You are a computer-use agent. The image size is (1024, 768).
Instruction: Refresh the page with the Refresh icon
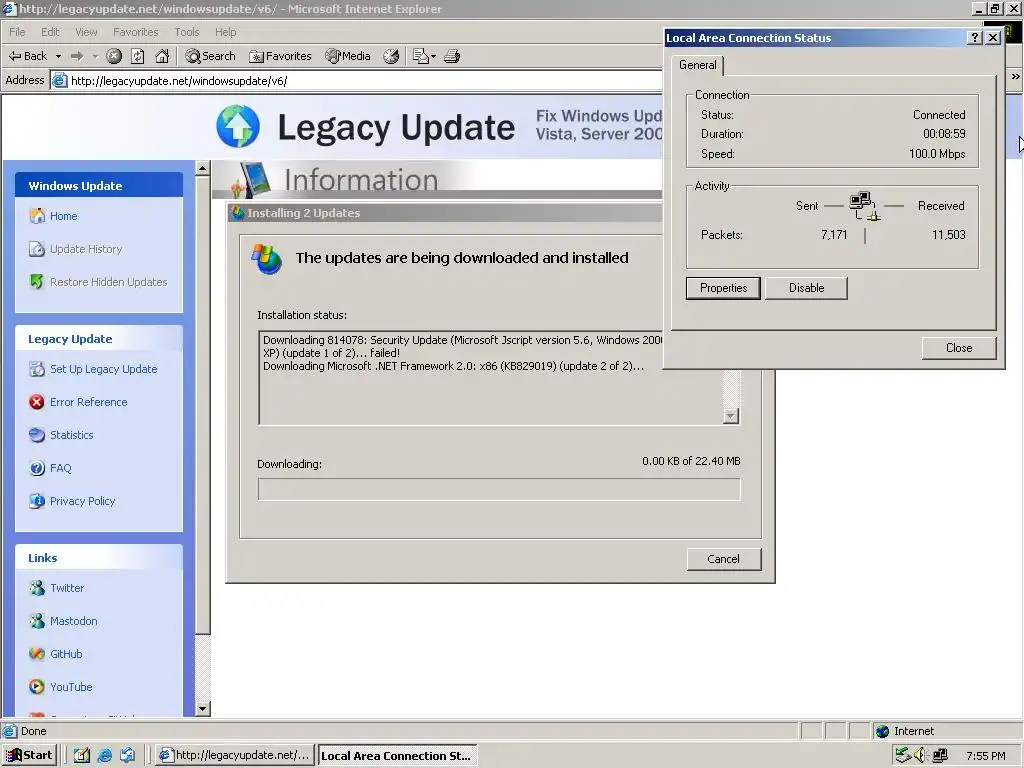click(138, 56)
